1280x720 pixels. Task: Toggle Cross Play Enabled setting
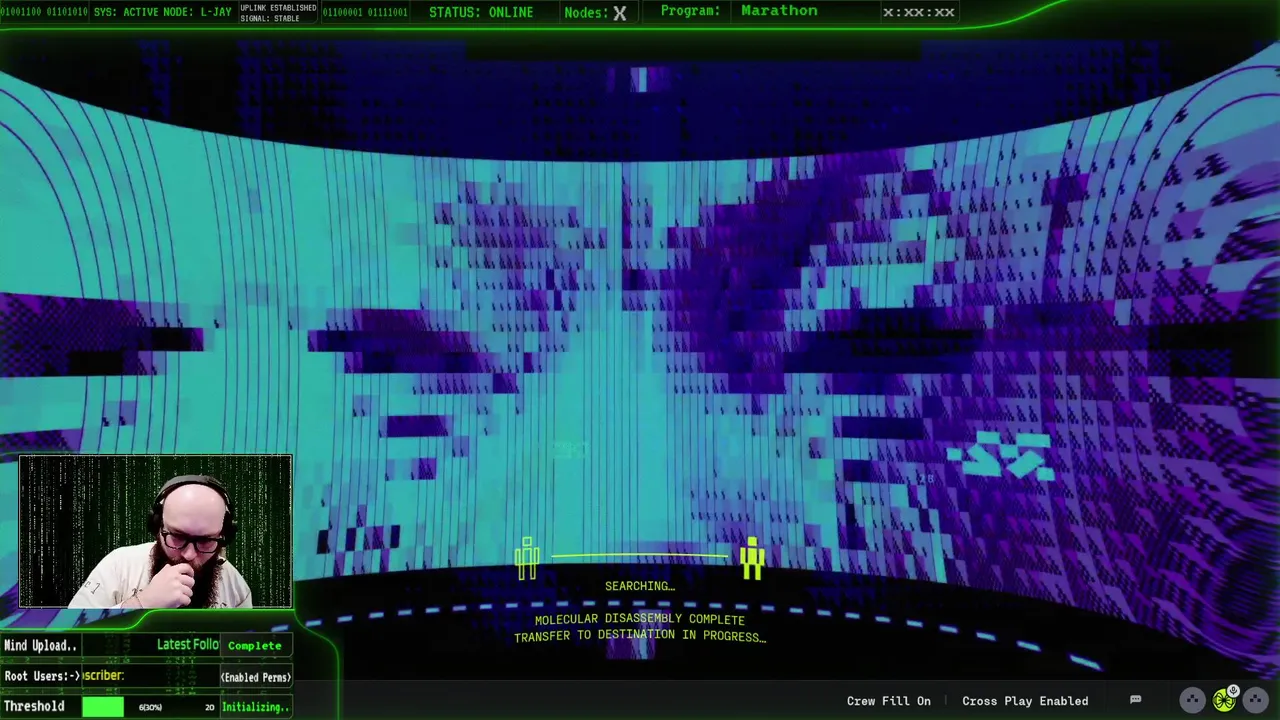tap(1025, 701)
